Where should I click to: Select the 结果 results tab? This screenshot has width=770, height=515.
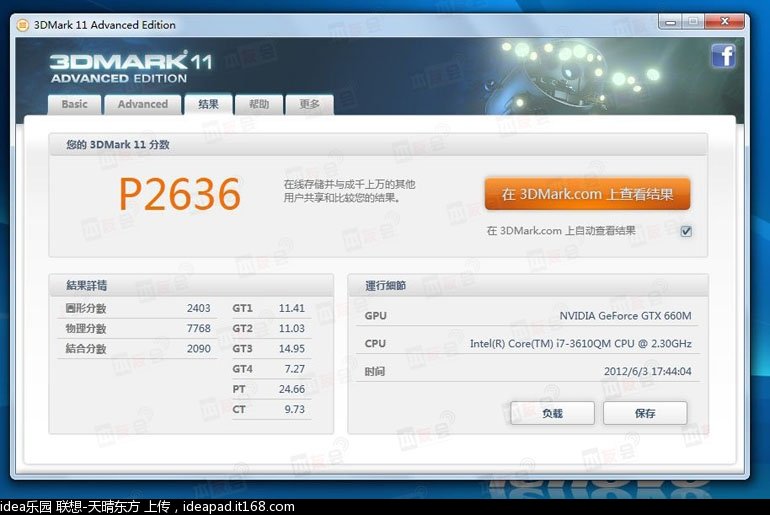(208, 104)
